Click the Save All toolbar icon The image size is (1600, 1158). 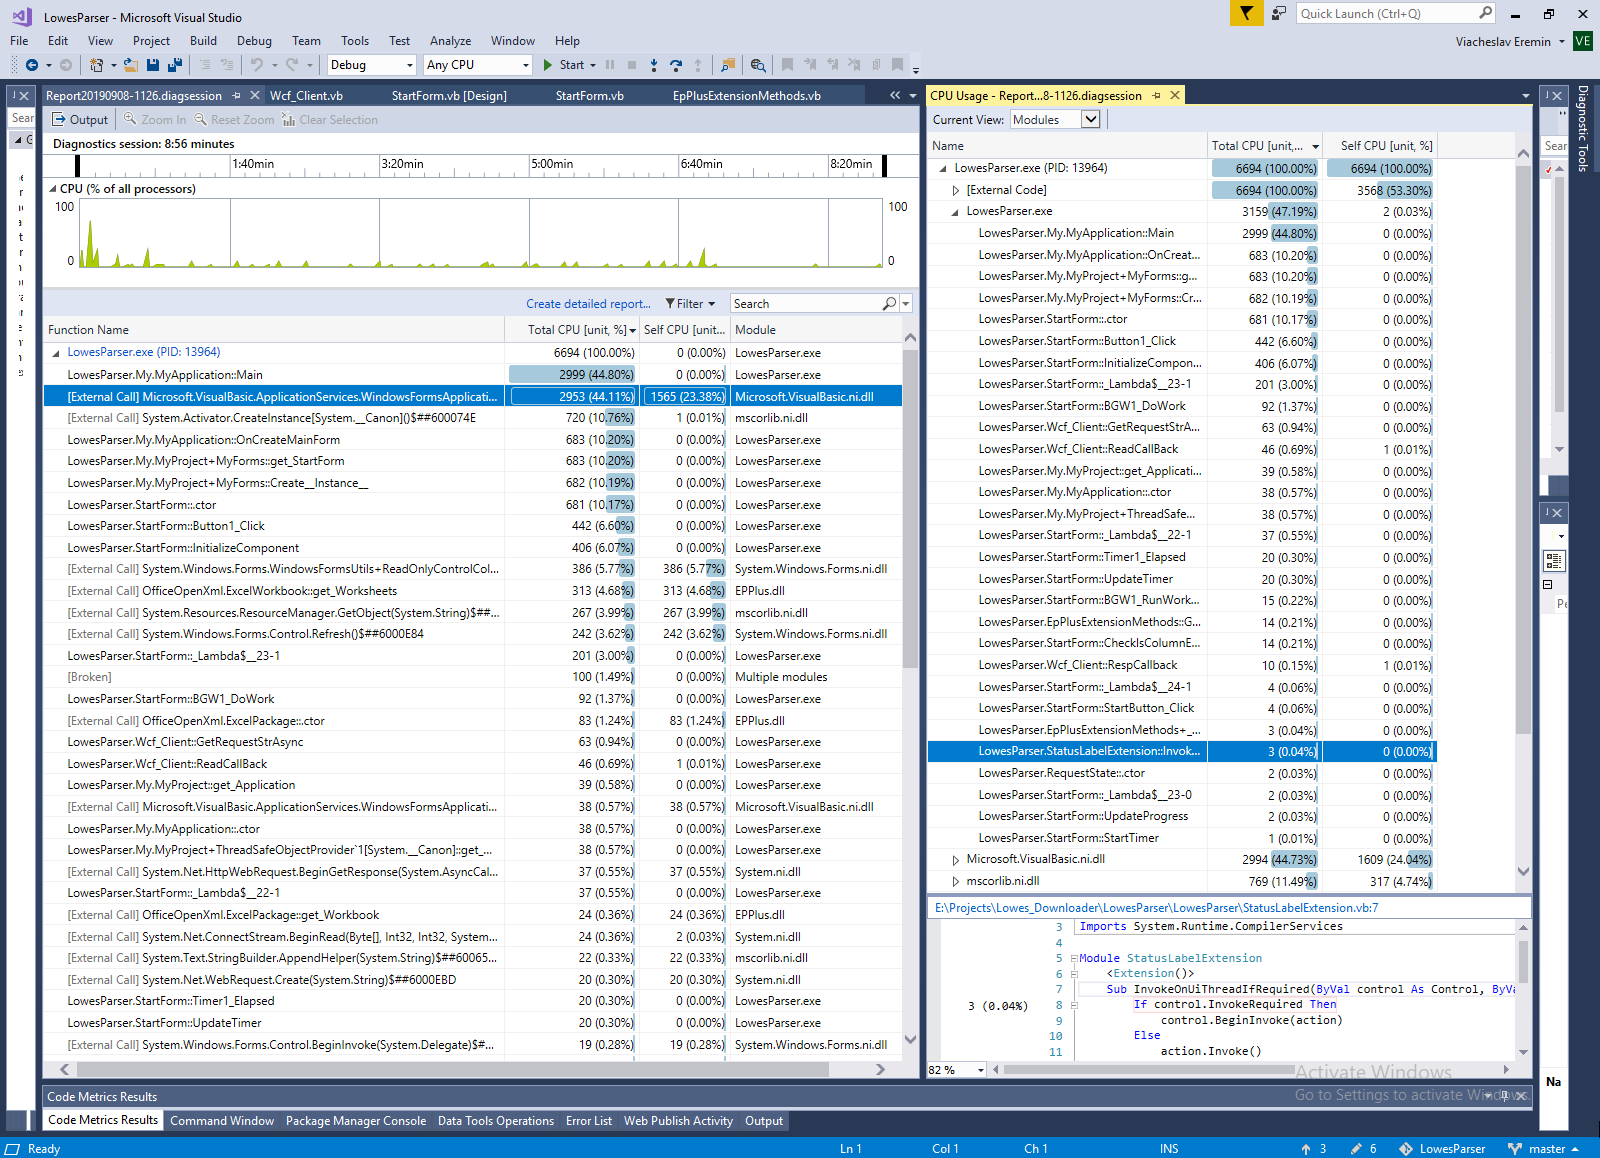175,65
